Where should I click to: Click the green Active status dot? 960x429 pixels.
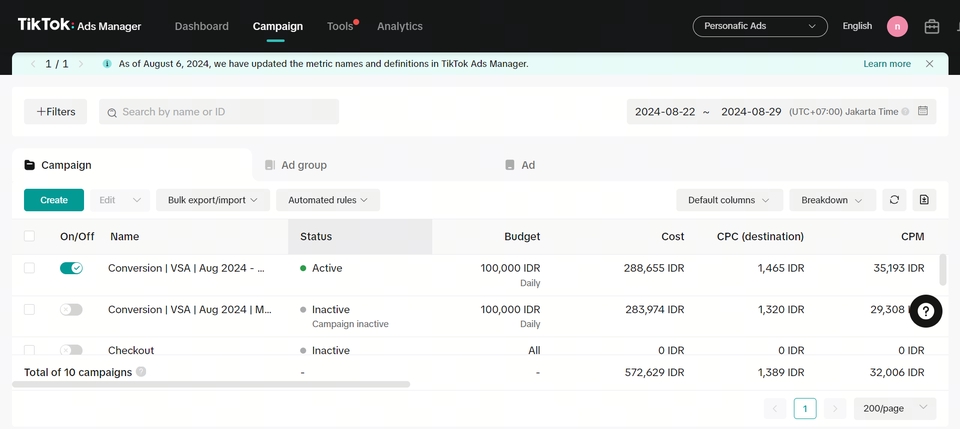coord(303,268)
